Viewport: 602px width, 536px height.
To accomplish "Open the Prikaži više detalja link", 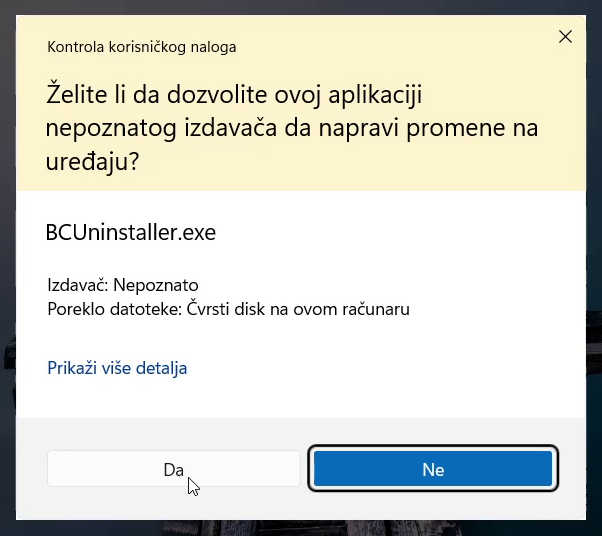I will pos(117,368).
